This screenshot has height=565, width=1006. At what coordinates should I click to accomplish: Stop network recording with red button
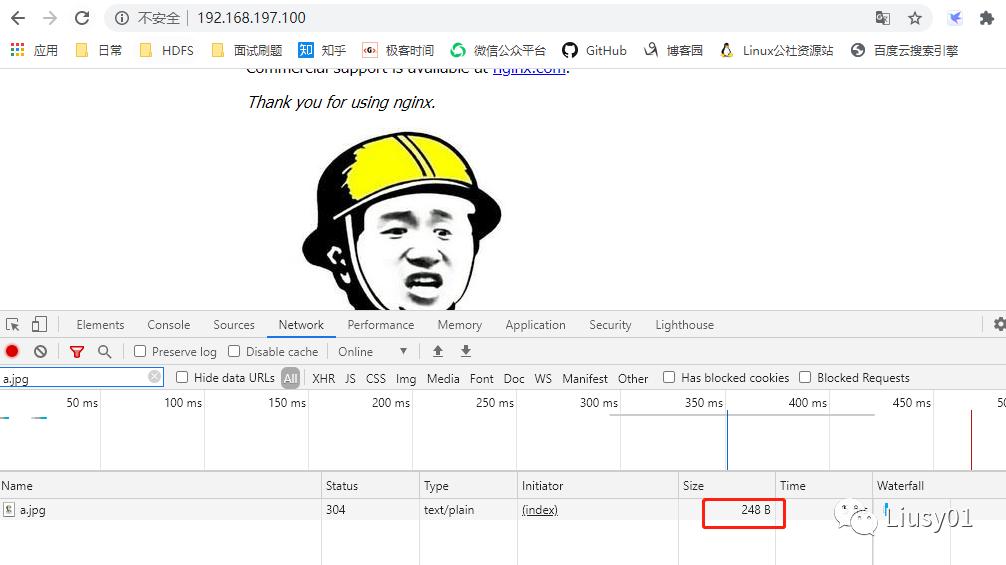(x=12, y=351)
